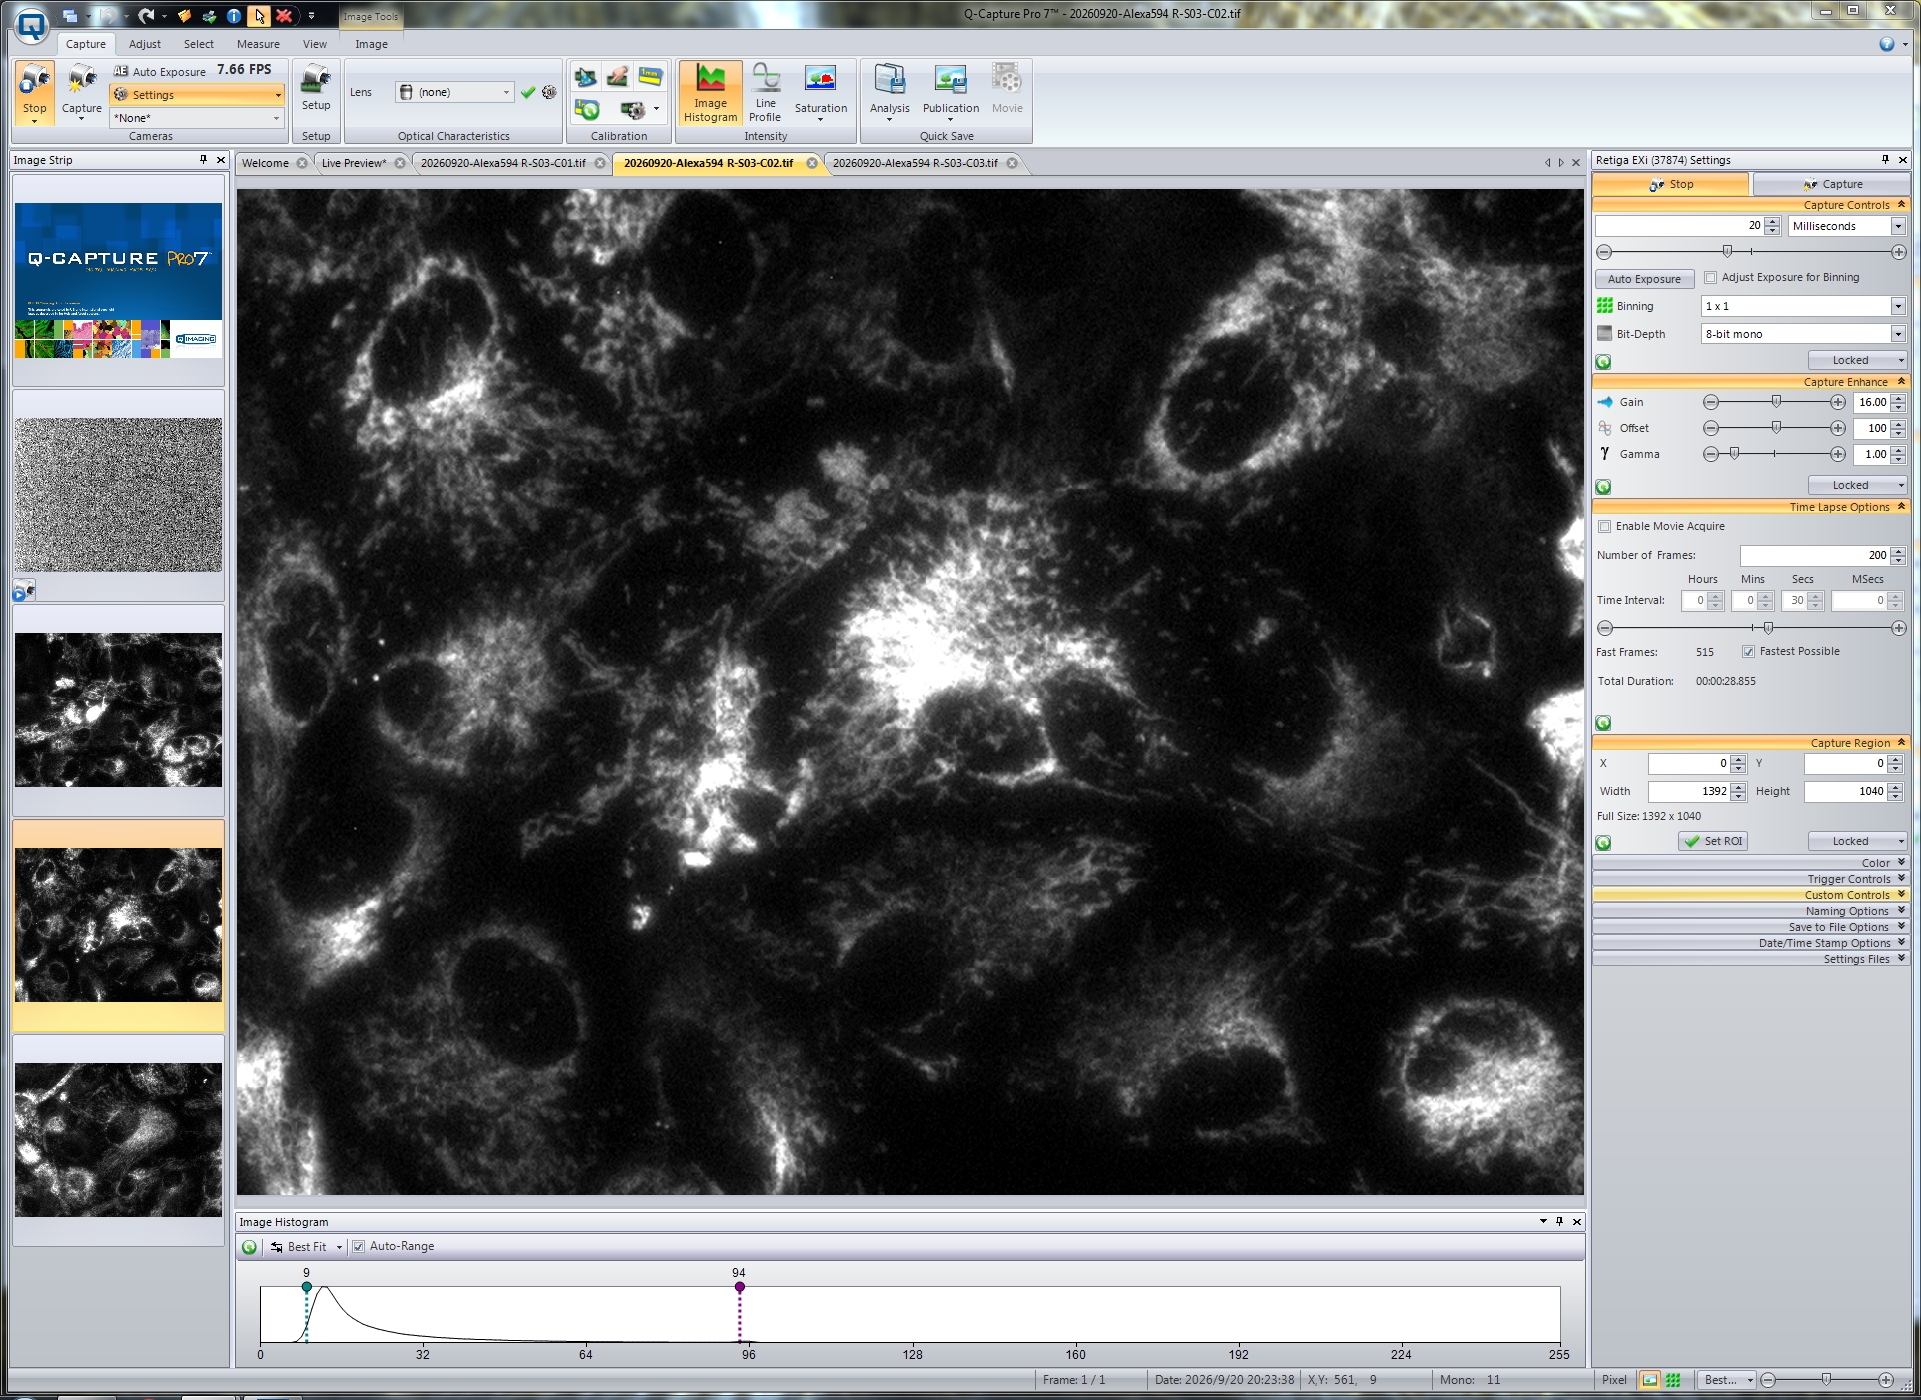Open camera Setup in the ribbon
Screen dimensions: 1921x1400
coord(316,86)
